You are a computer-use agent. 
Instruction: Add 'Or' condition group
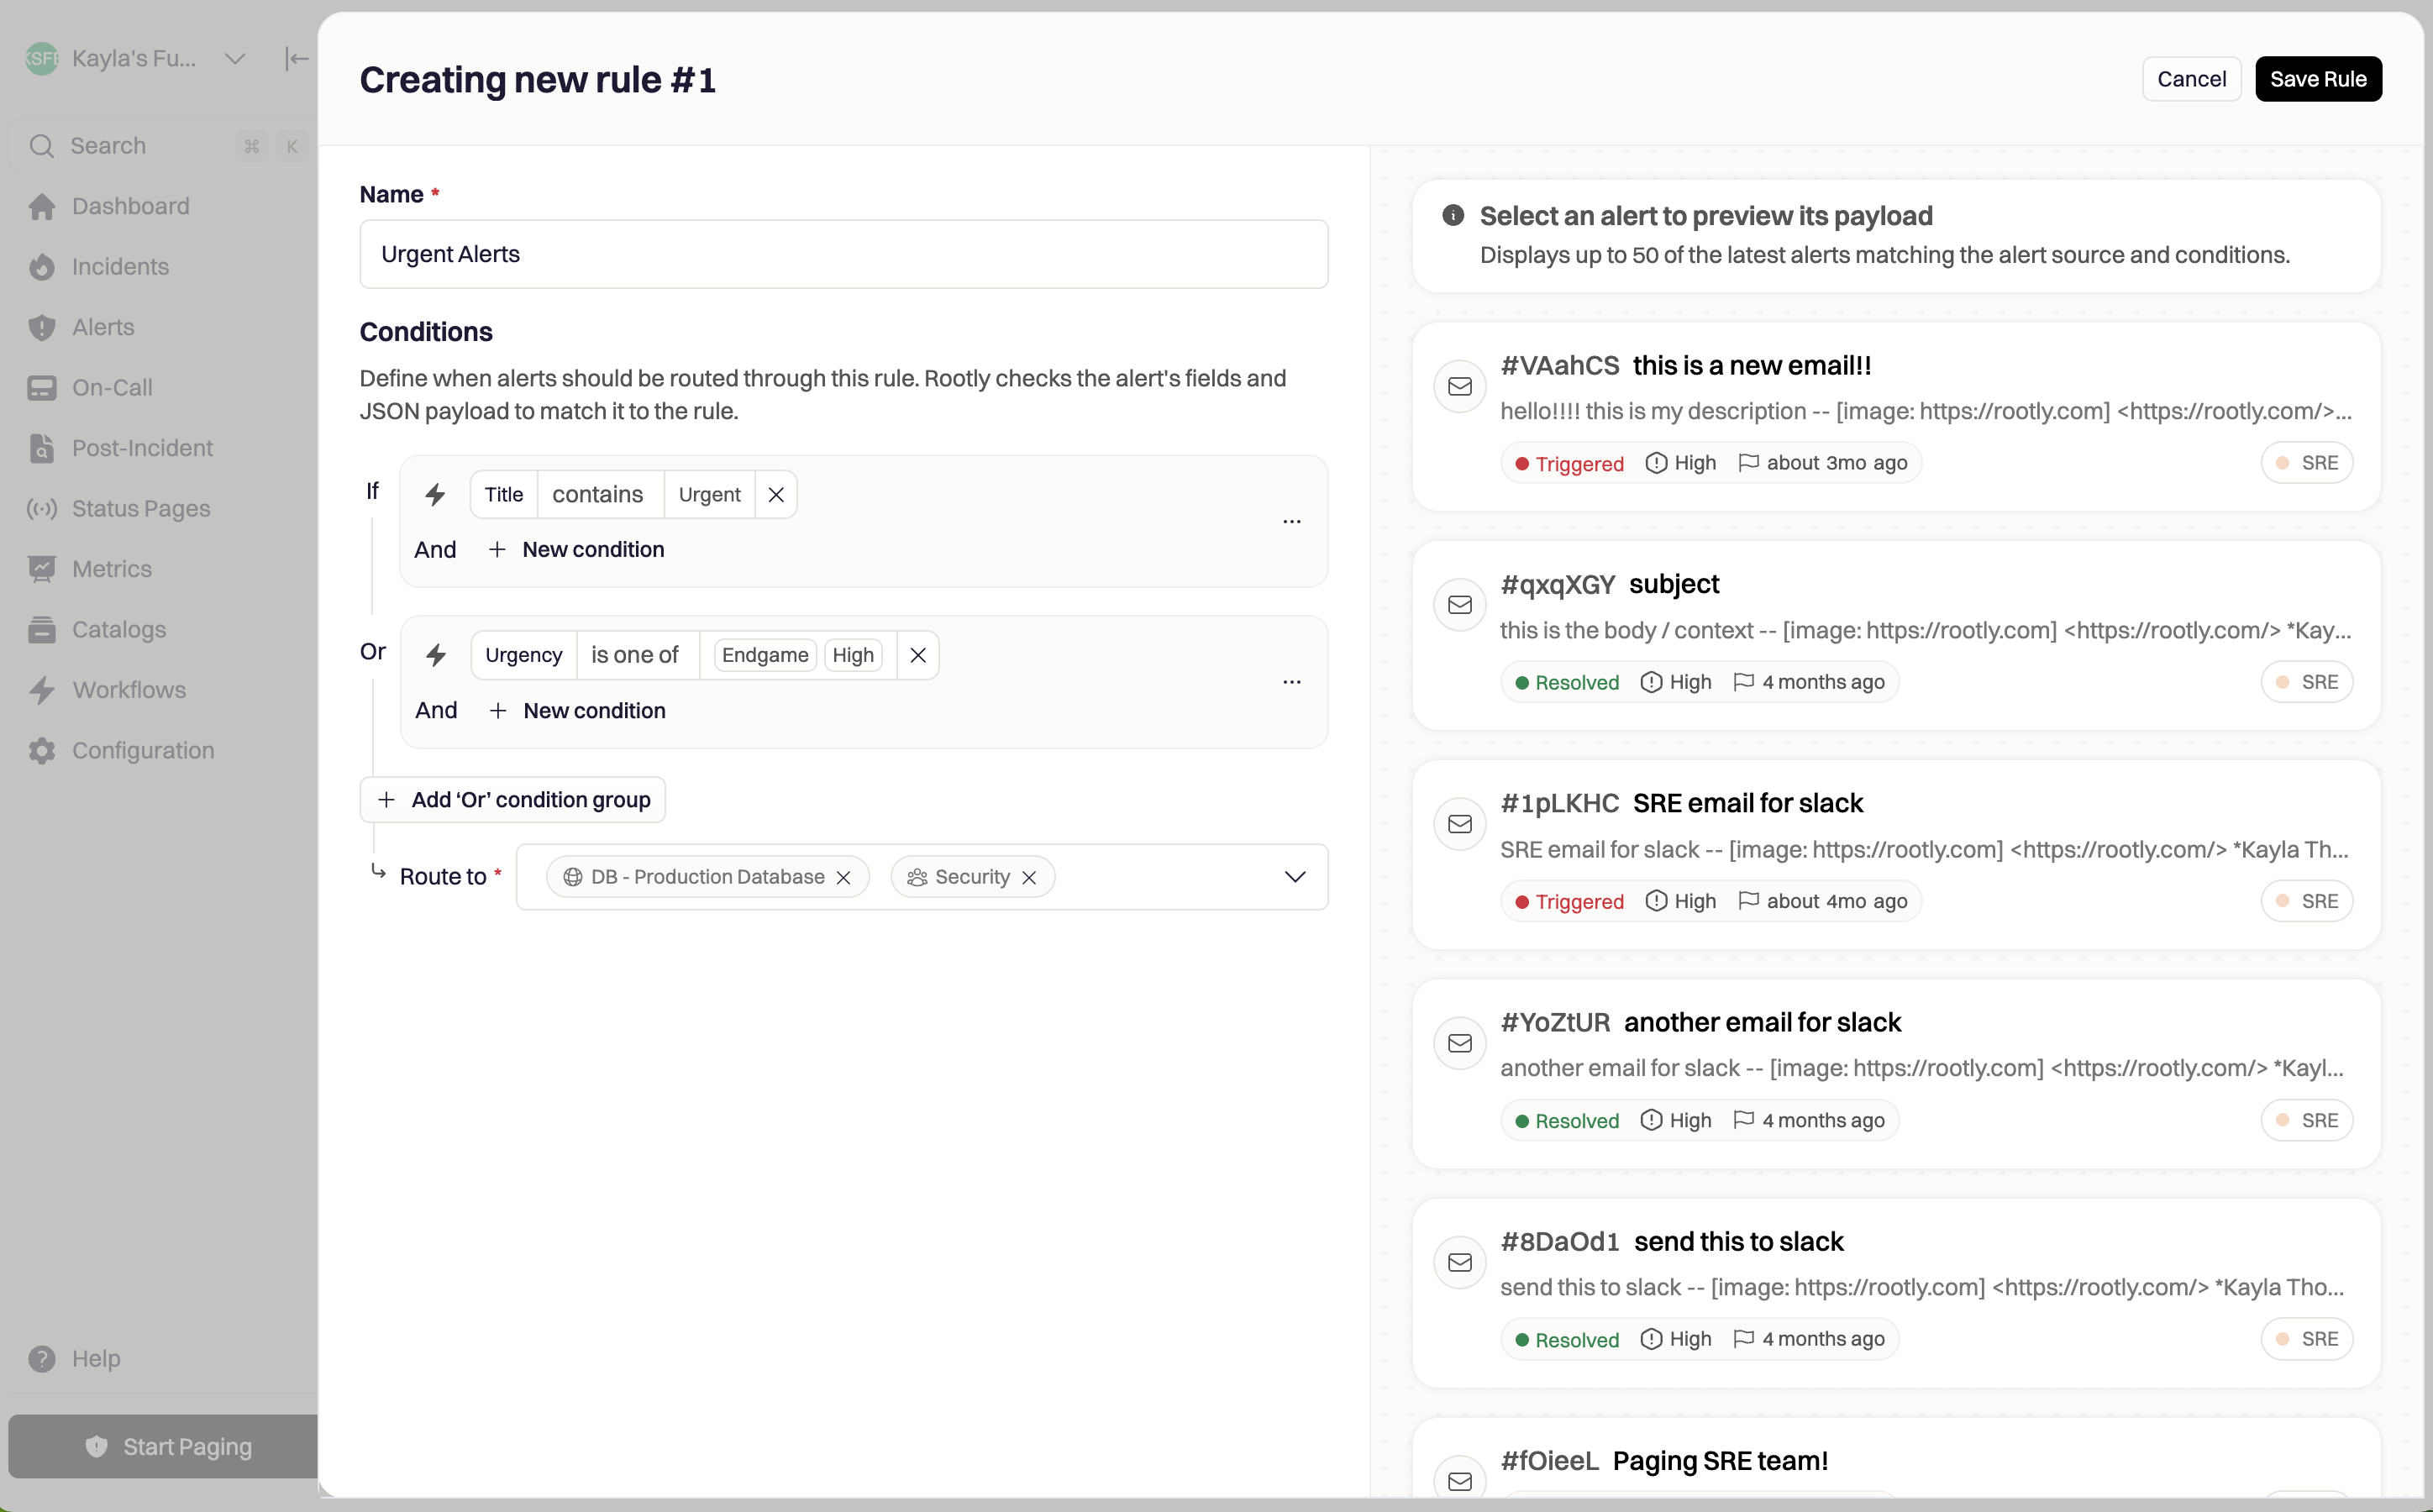[x=513, y=800]
